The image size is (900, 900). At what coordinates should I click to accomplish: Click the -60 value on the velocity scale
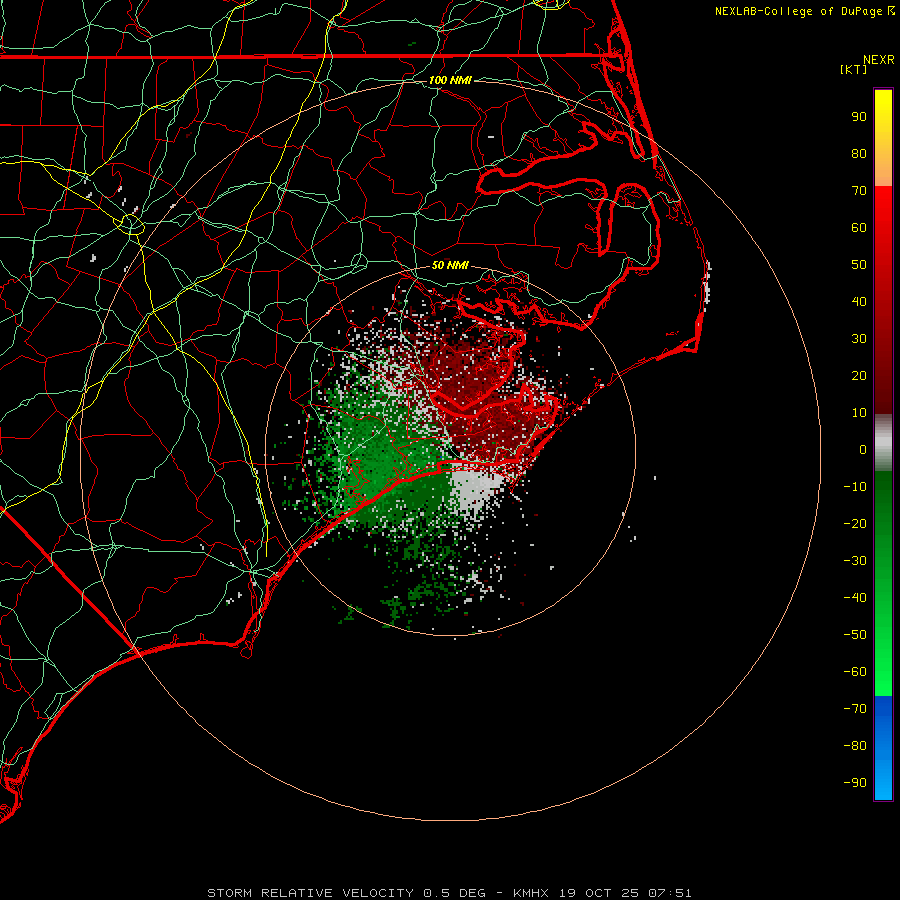click(x=855, y=672)
